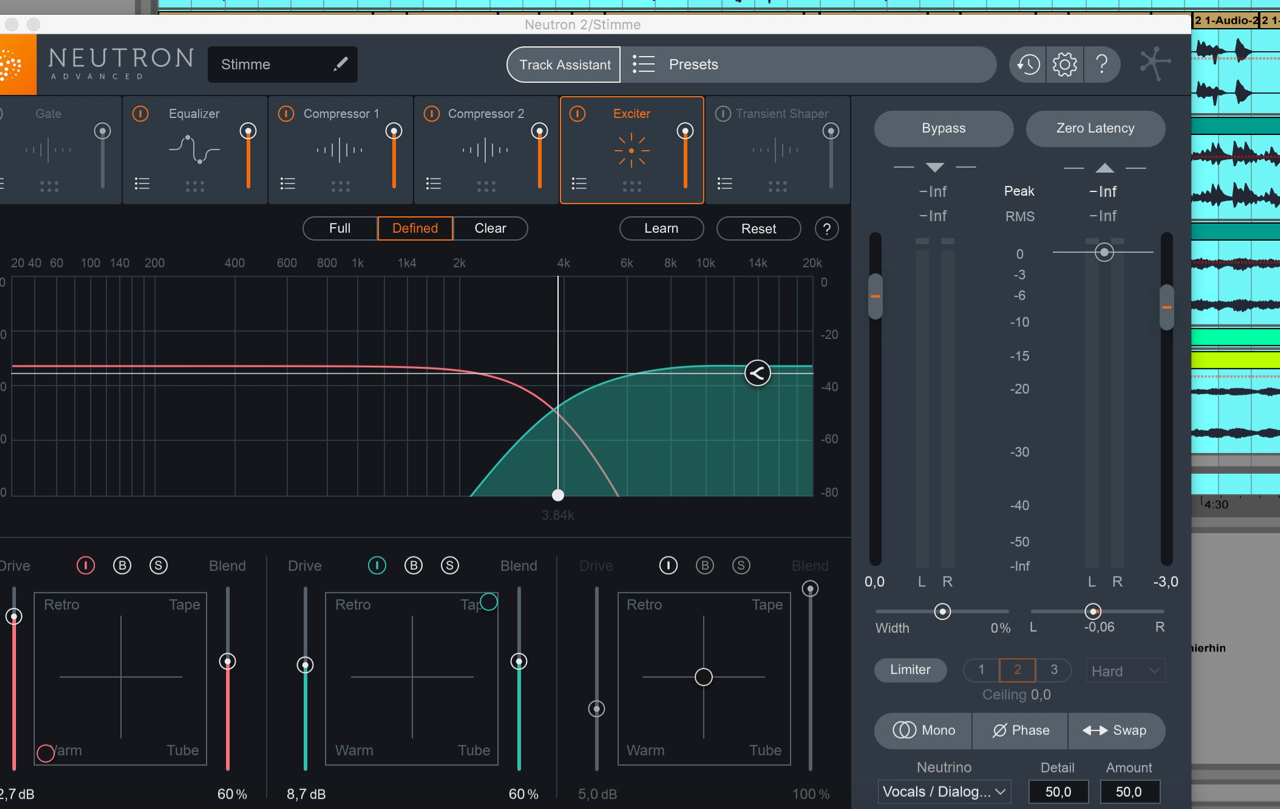Viewport: 1280px width, 809px height.
Task: Toggle pink band power button
Action: 86,566
